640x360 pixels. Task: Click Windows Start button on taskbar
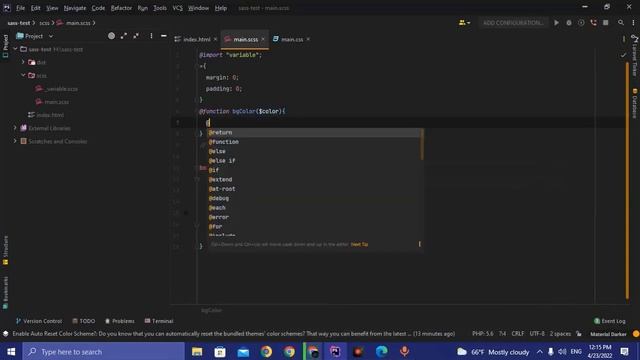11,351
